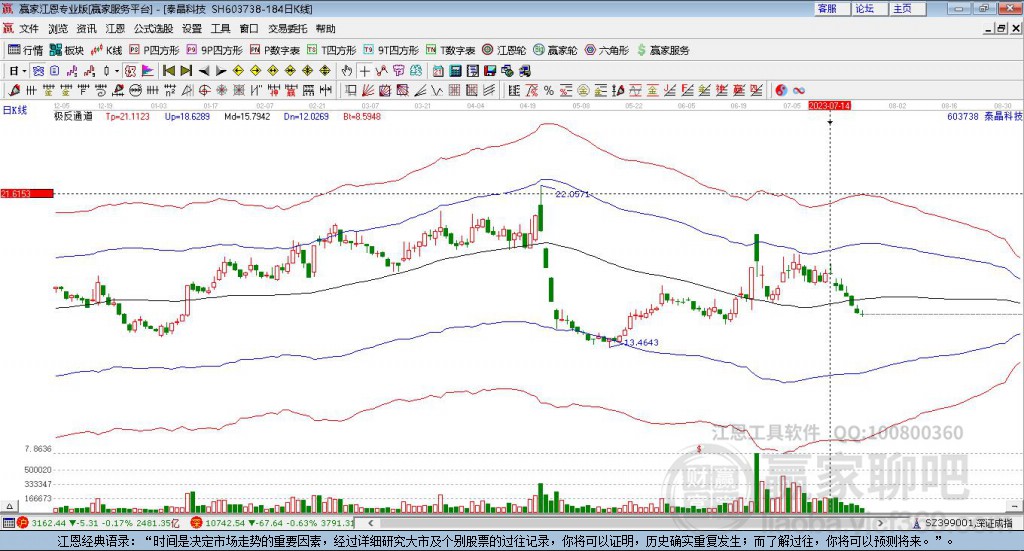
Task: Open the 板块 sector view
Action: 67,50
